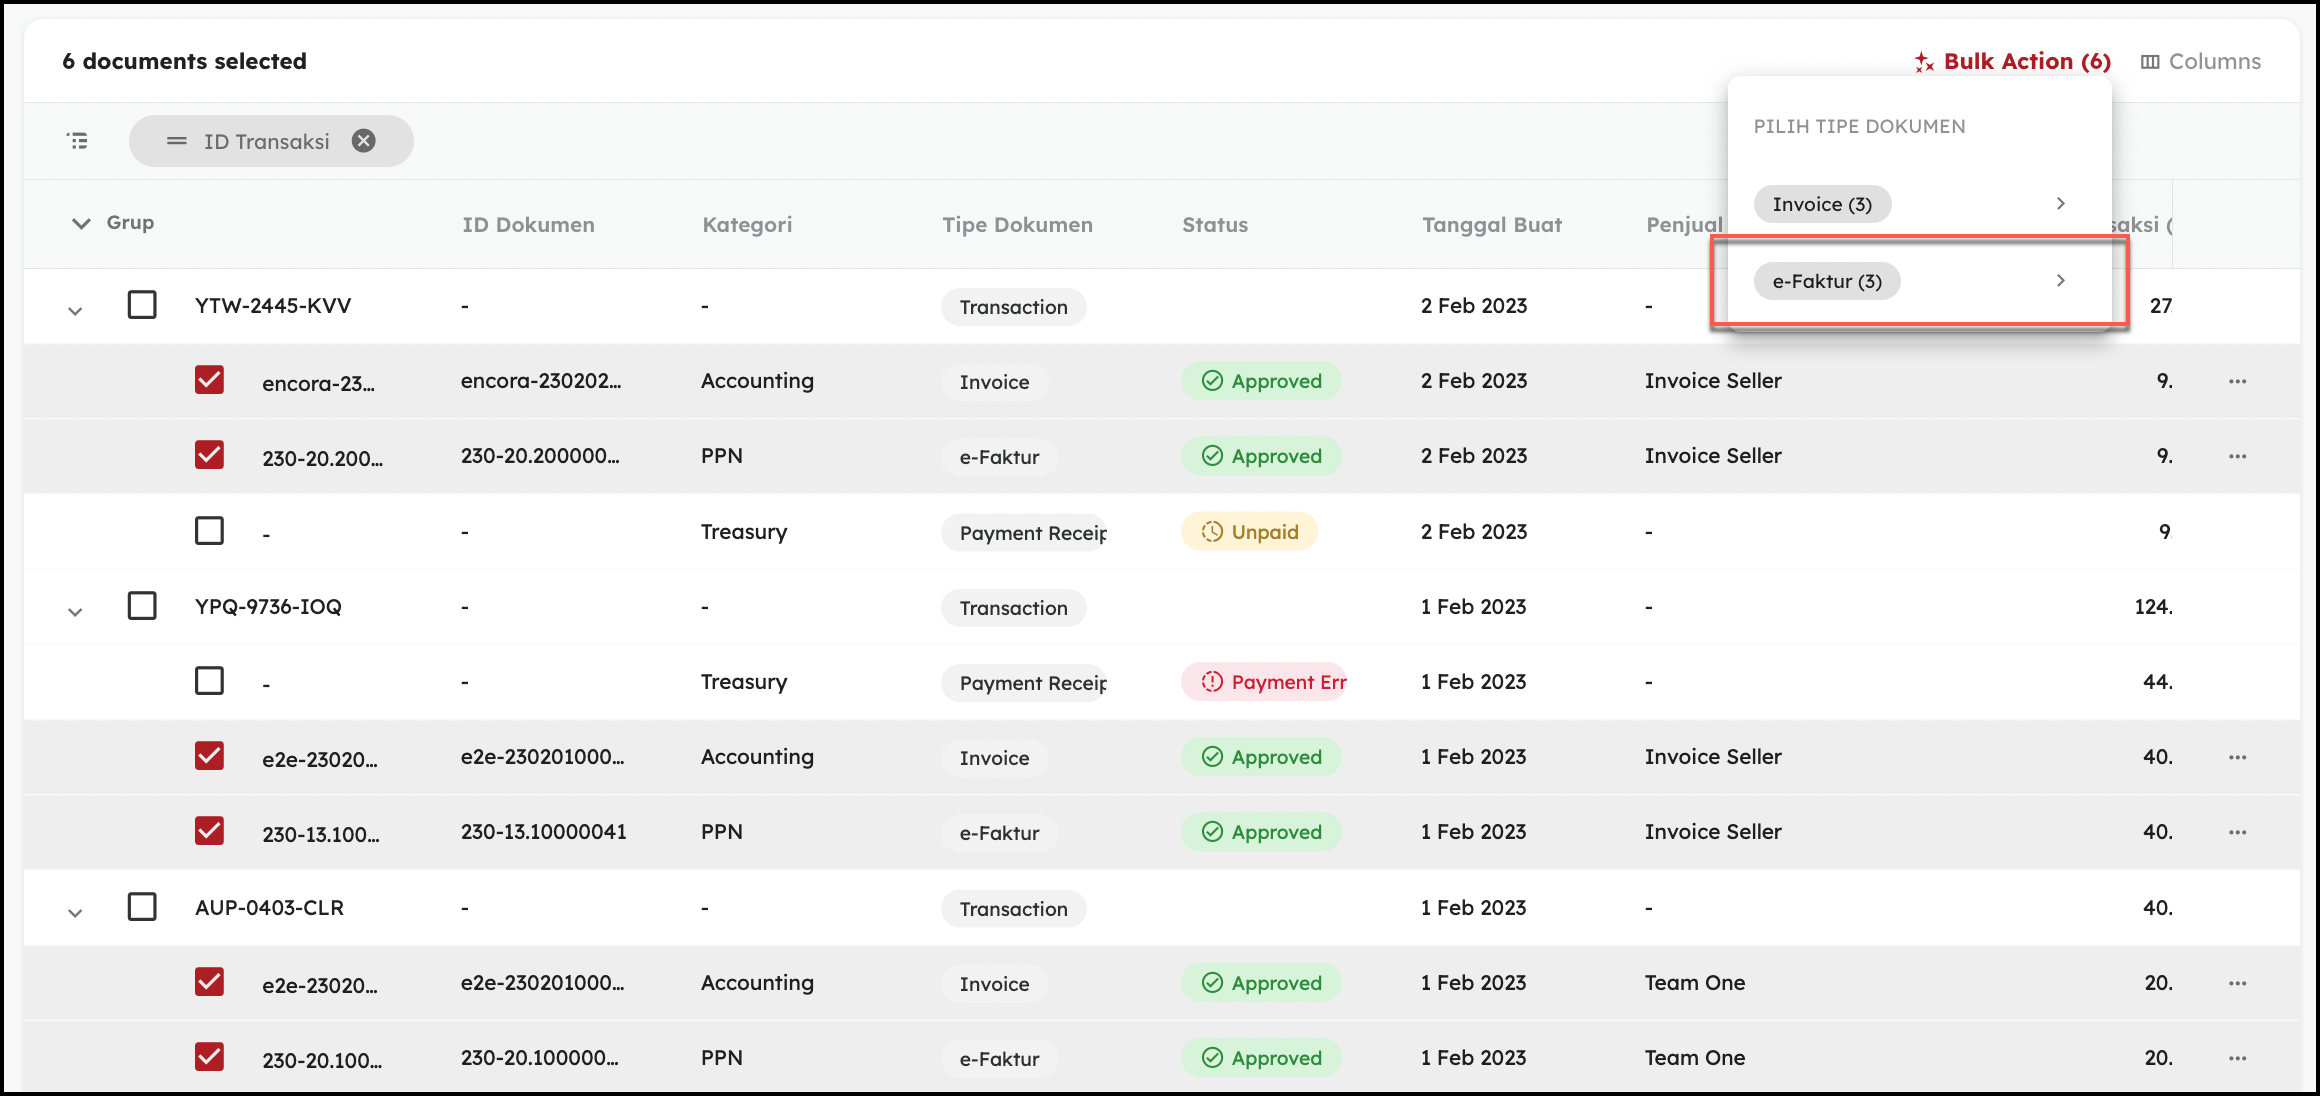The height and width of the screenshot is (1096, 2320).
Task: Open more options for 230-20.200000 PPN row
Action: pos(2237,456)
